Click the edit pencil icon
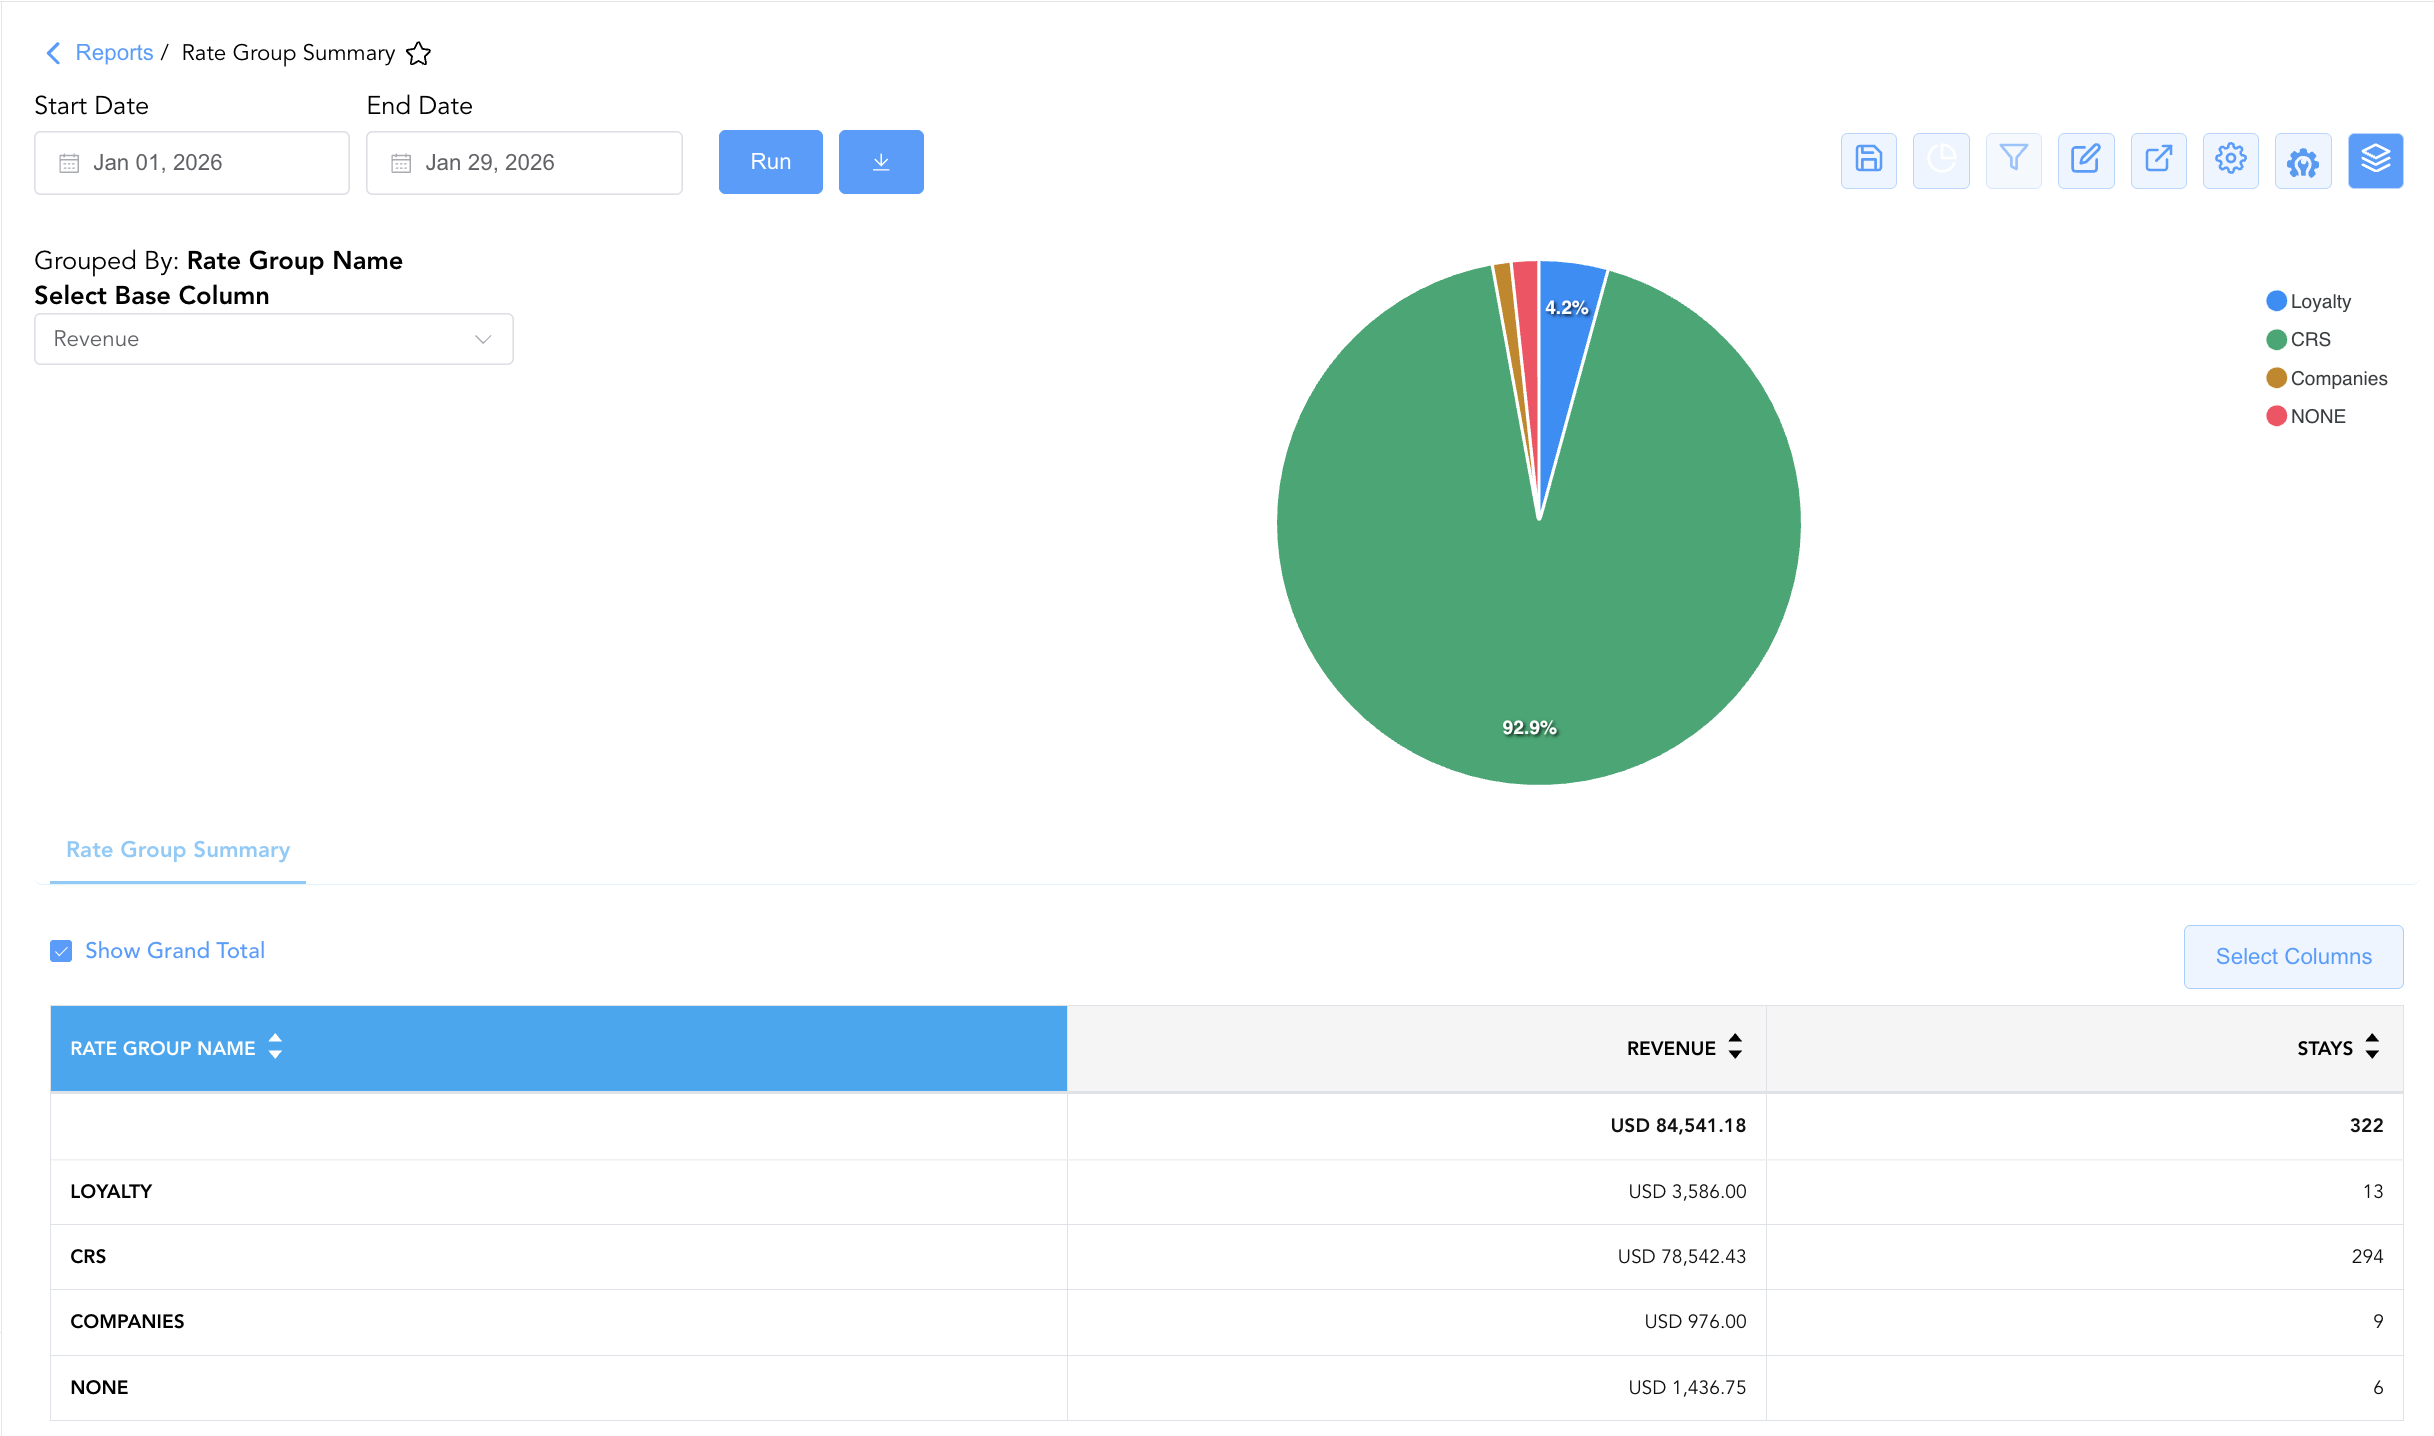Viewport: 2434px width, 1436px height. tap(2086, 160)
